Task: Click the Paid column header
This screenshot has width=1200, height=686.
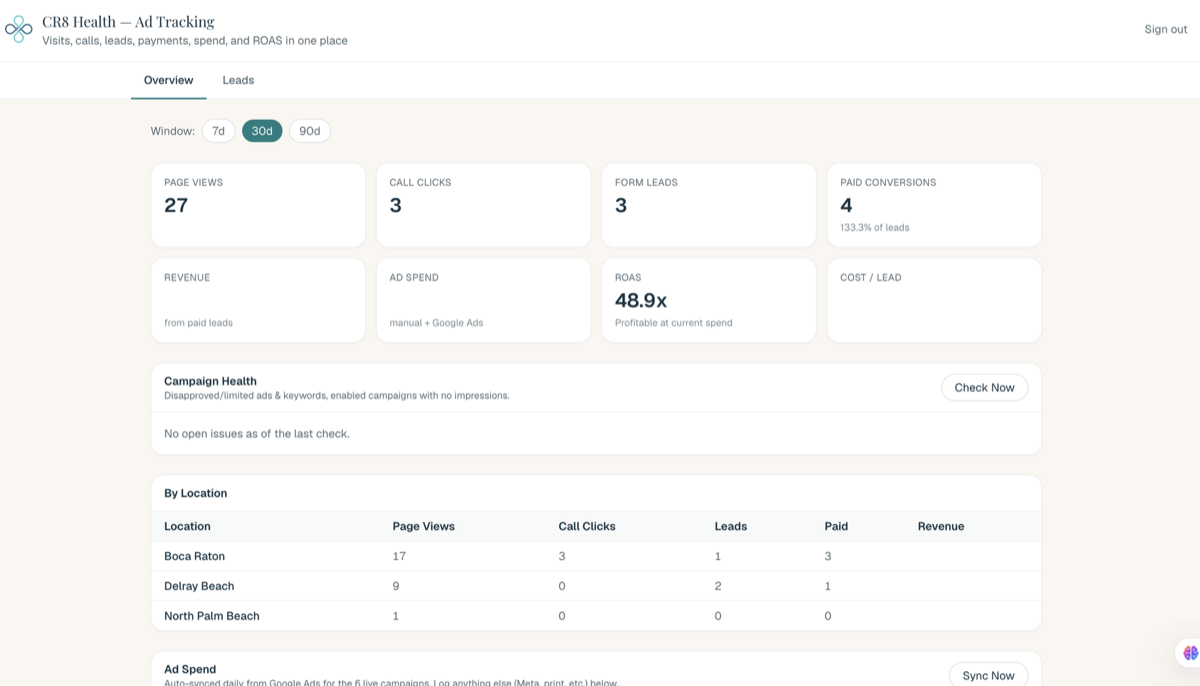Action: (x=836, y=526)
